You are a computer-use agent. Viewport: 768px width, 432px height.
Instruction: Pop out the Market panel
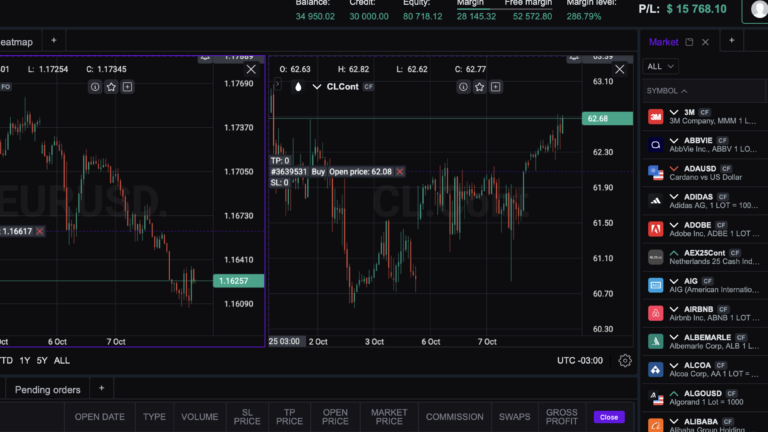pos(689,42)
